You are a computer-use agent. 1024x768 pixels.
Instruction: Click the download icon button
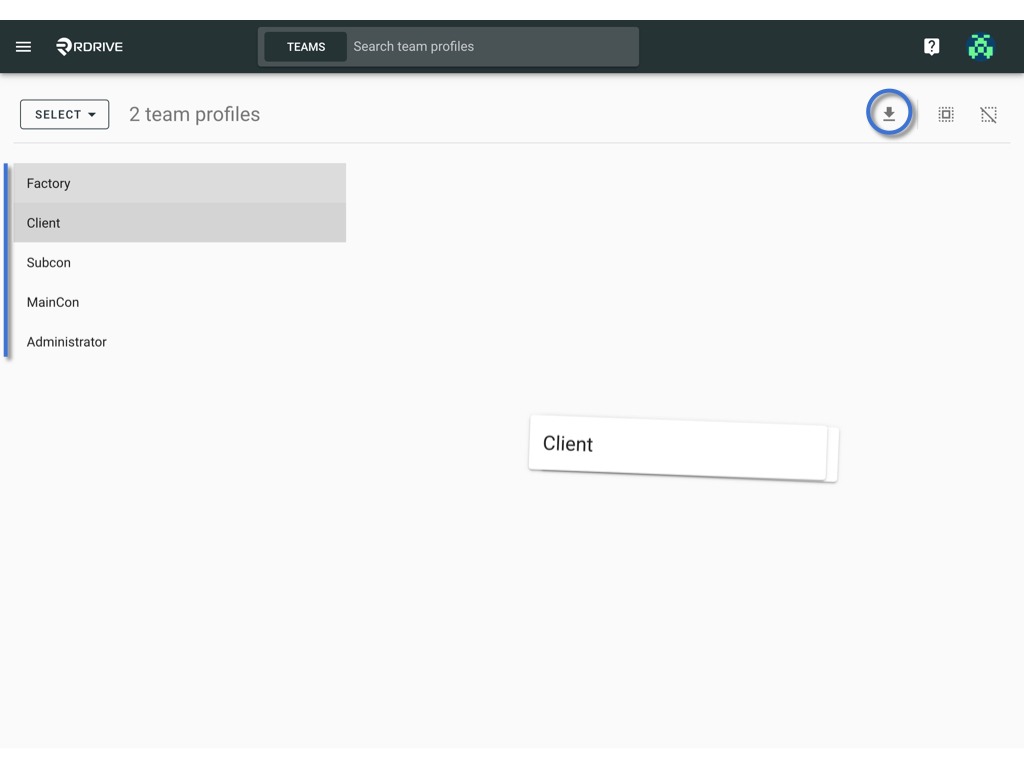889,114
